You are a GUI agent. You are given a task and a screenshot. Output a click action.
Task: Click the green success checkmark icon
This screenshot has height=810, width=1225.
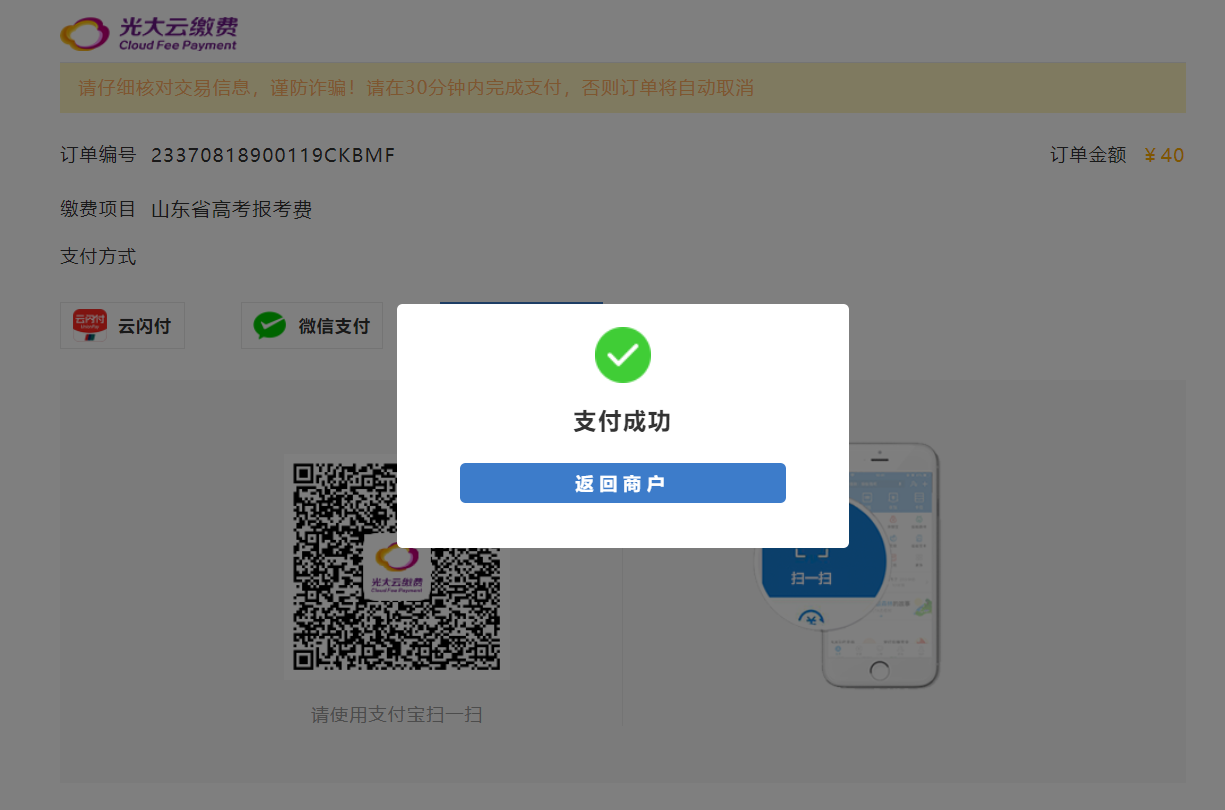pyautogui.click(x=623, y=355)
